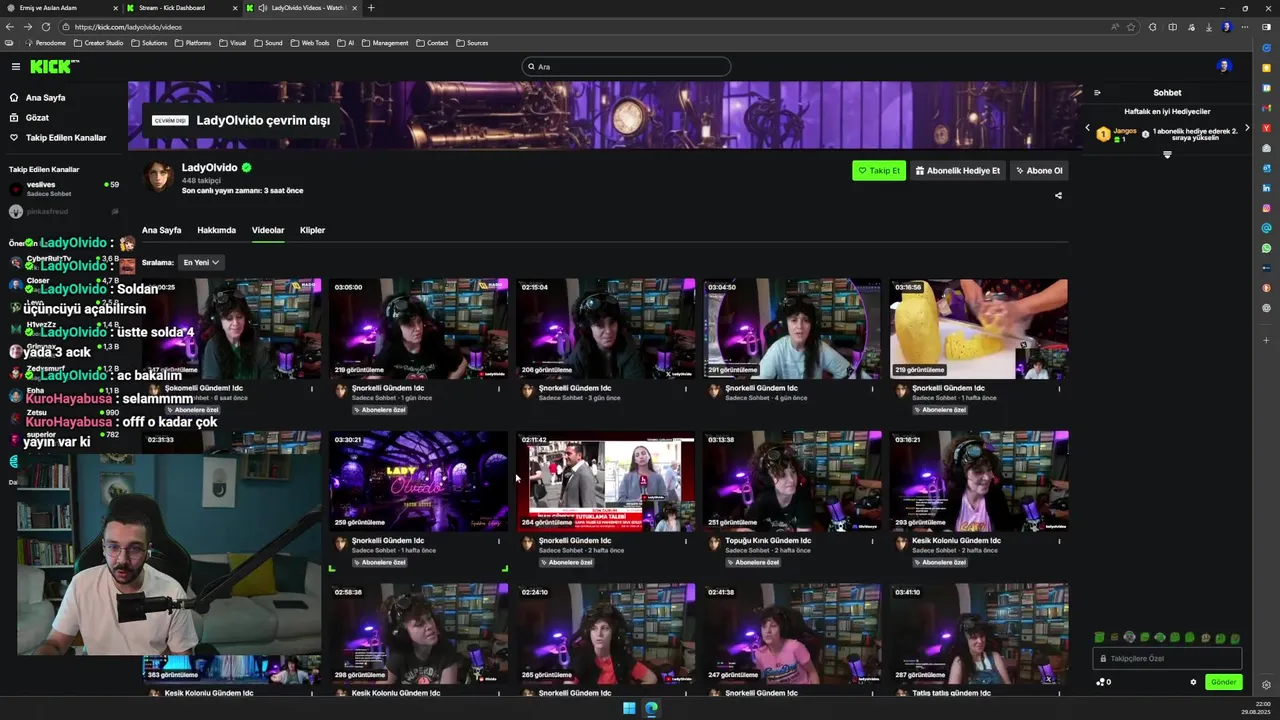The image size is (1280, 720).
Task: Expand the weekly gifters leaderboard
Action: click(1167, 155)
